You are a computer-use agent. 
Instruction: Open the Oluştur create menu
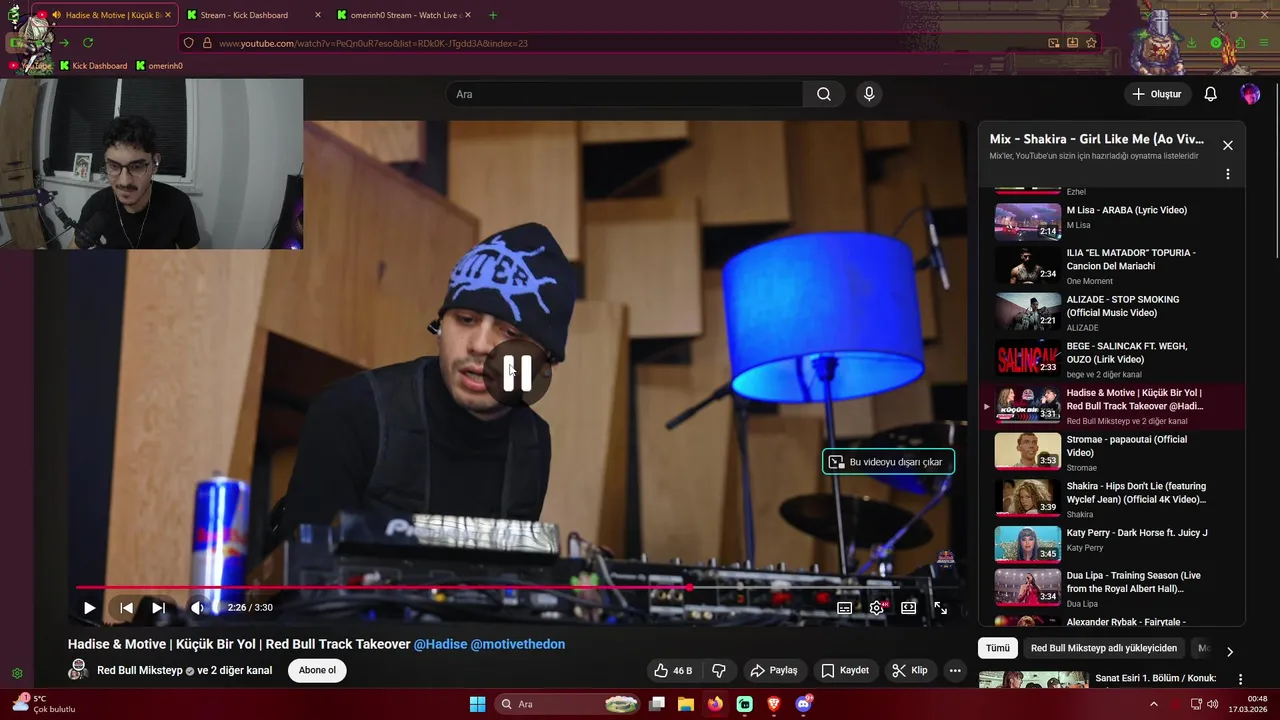pyautogui.click(x=1156, y=94)
